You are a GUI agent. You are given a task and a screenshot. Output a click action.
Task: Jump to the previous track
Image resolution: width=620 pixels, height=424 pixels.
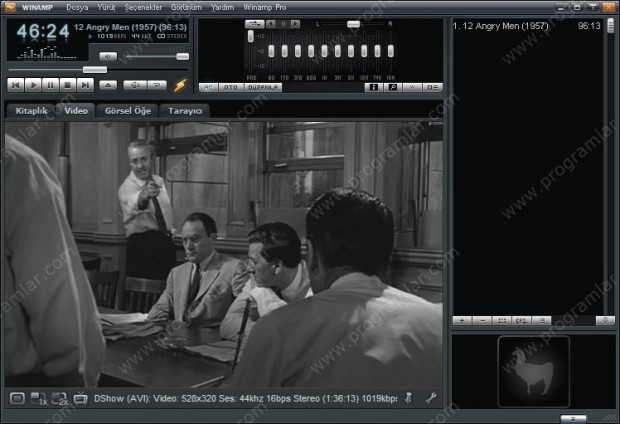16,85
